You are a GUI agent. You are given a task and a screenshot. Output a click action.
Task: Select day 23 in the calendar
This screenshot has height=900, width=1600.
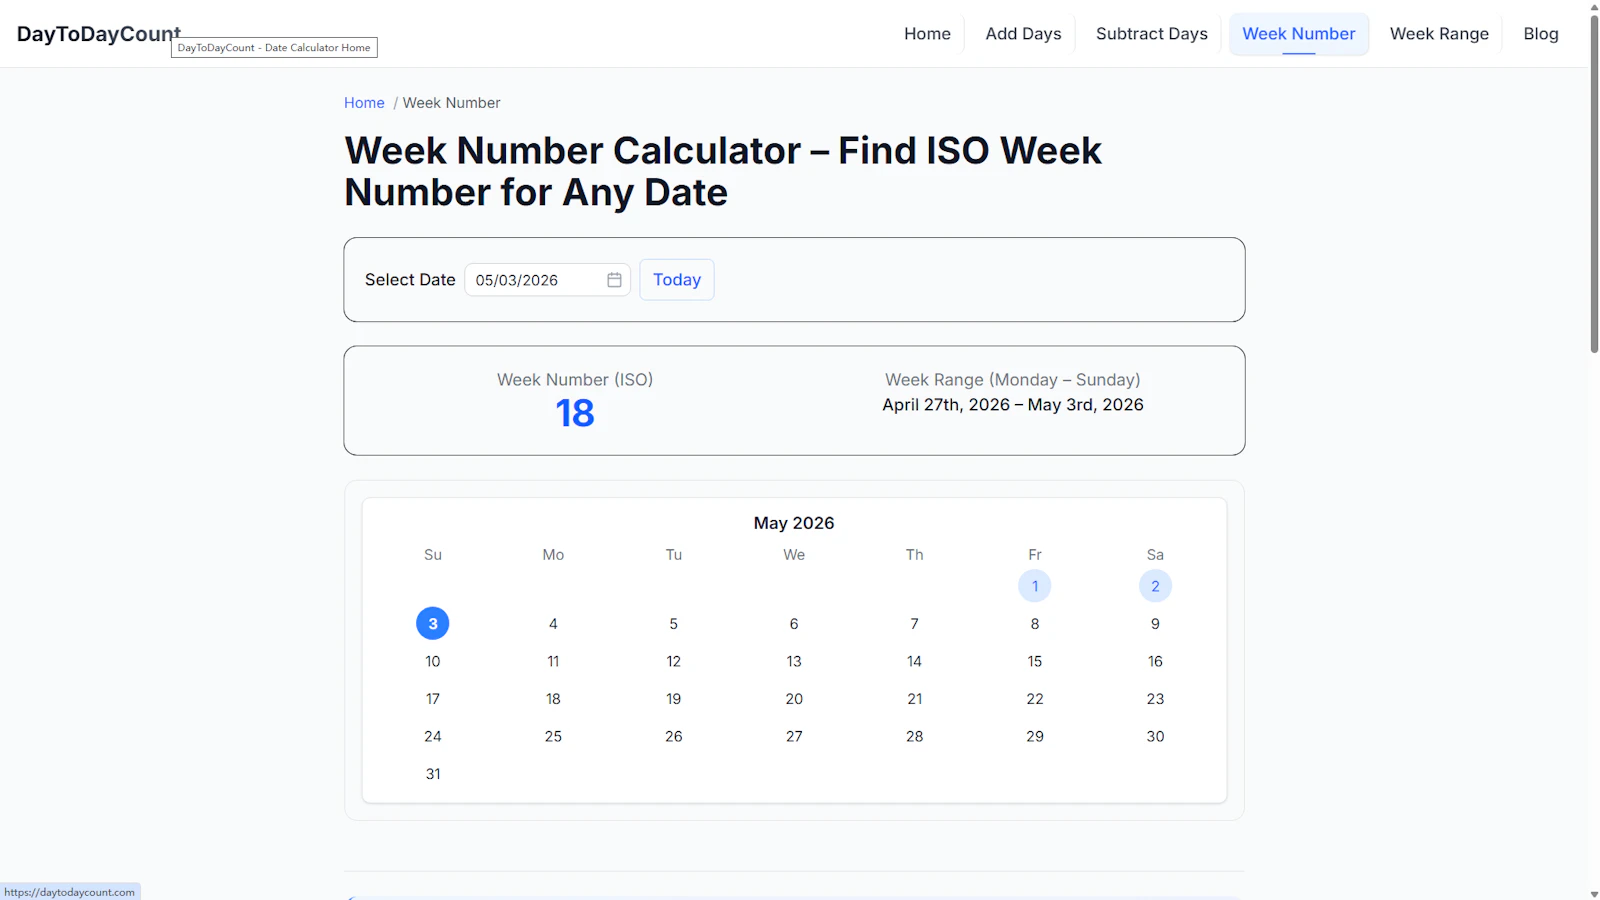[x=1155, y=699]
